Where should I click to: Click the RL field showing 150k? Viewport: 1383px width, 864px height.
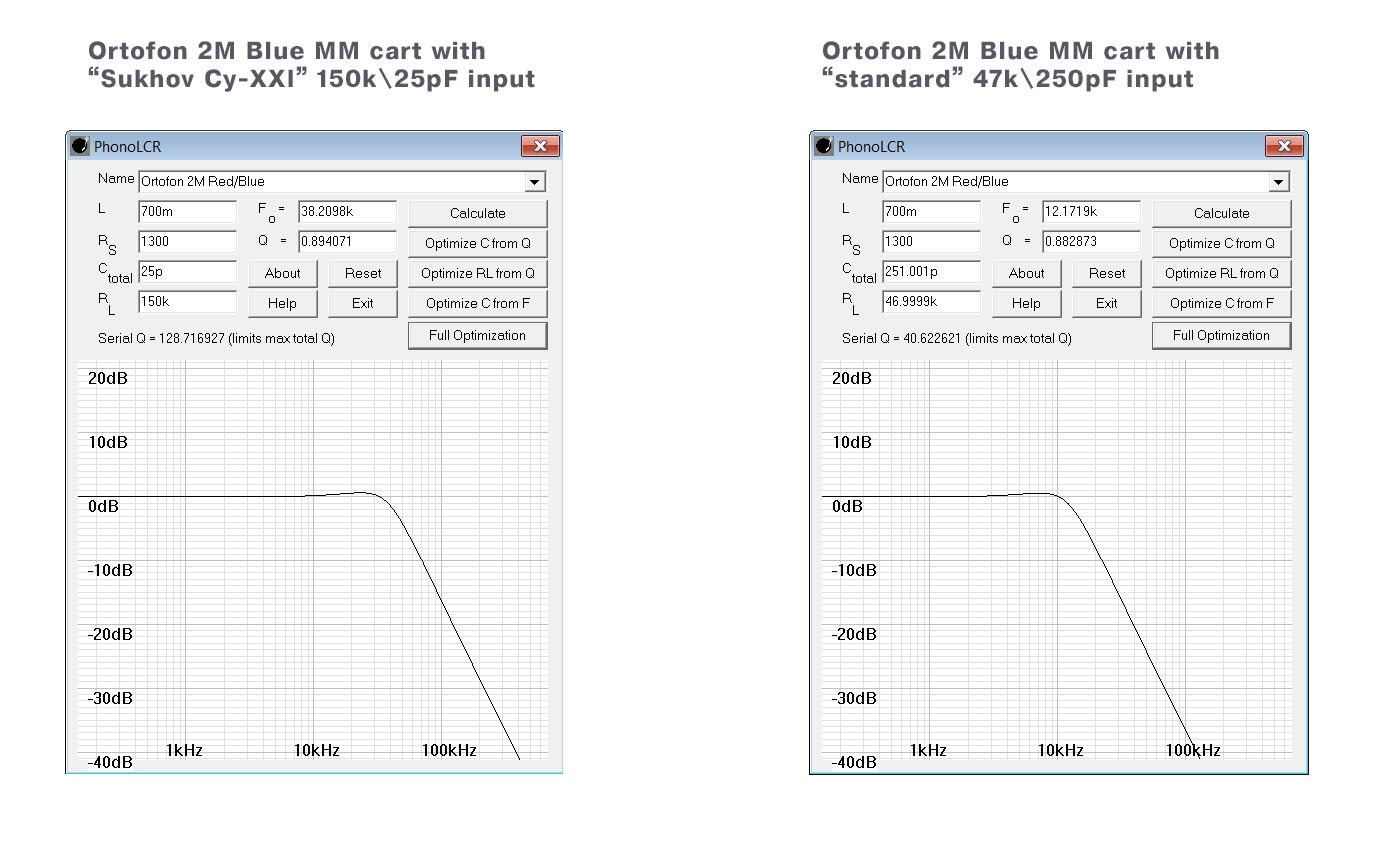pyautogui.click(x=187, y=302)
